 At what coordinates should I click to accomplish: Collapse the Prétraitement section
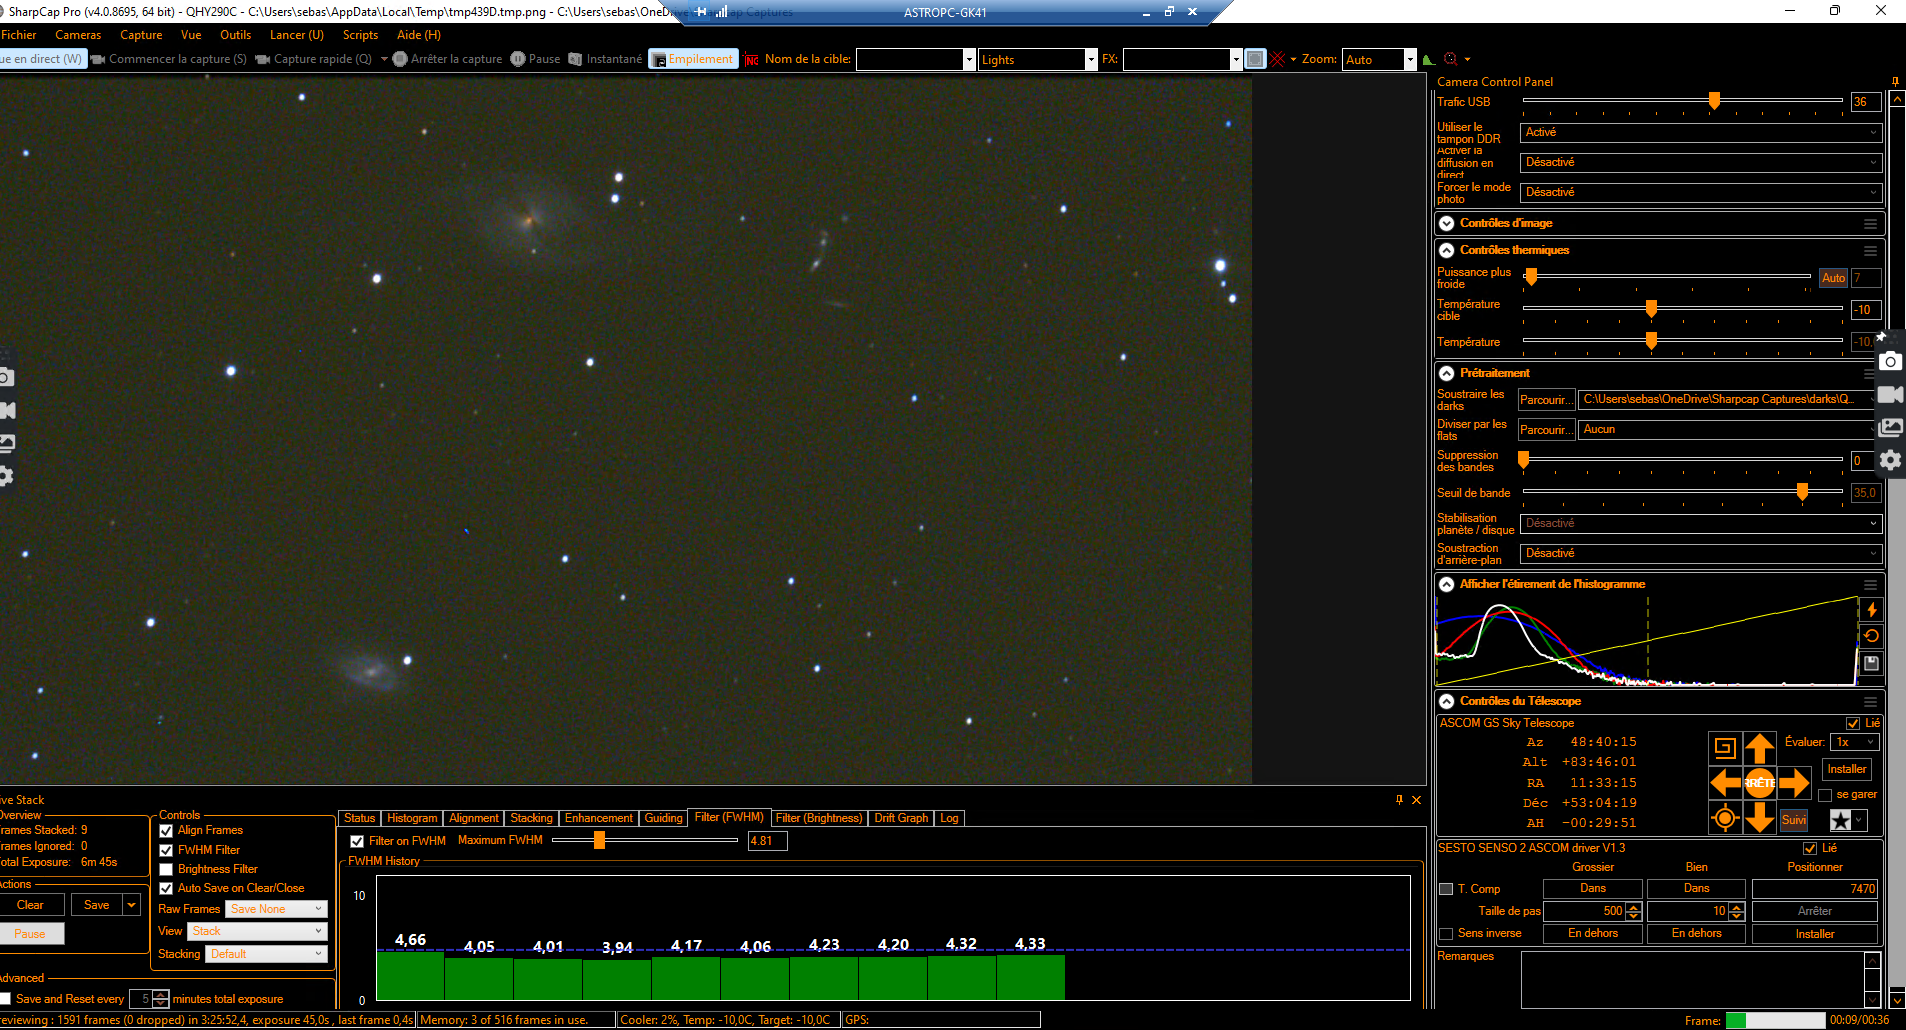tap(1447, 373)
